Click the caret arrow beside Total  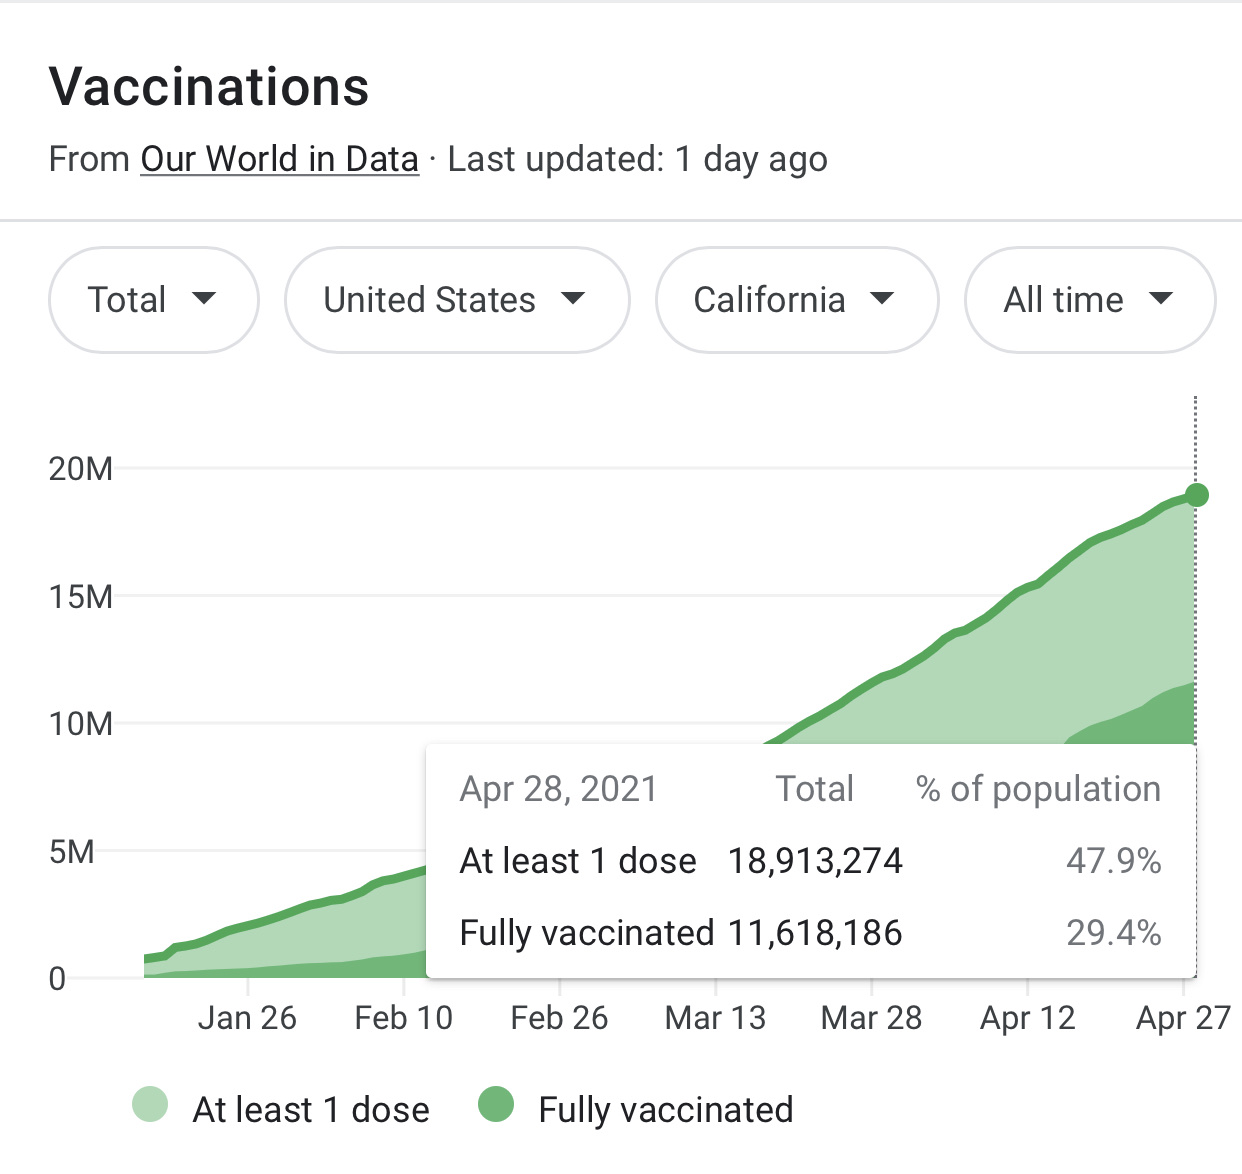[204, 298]
